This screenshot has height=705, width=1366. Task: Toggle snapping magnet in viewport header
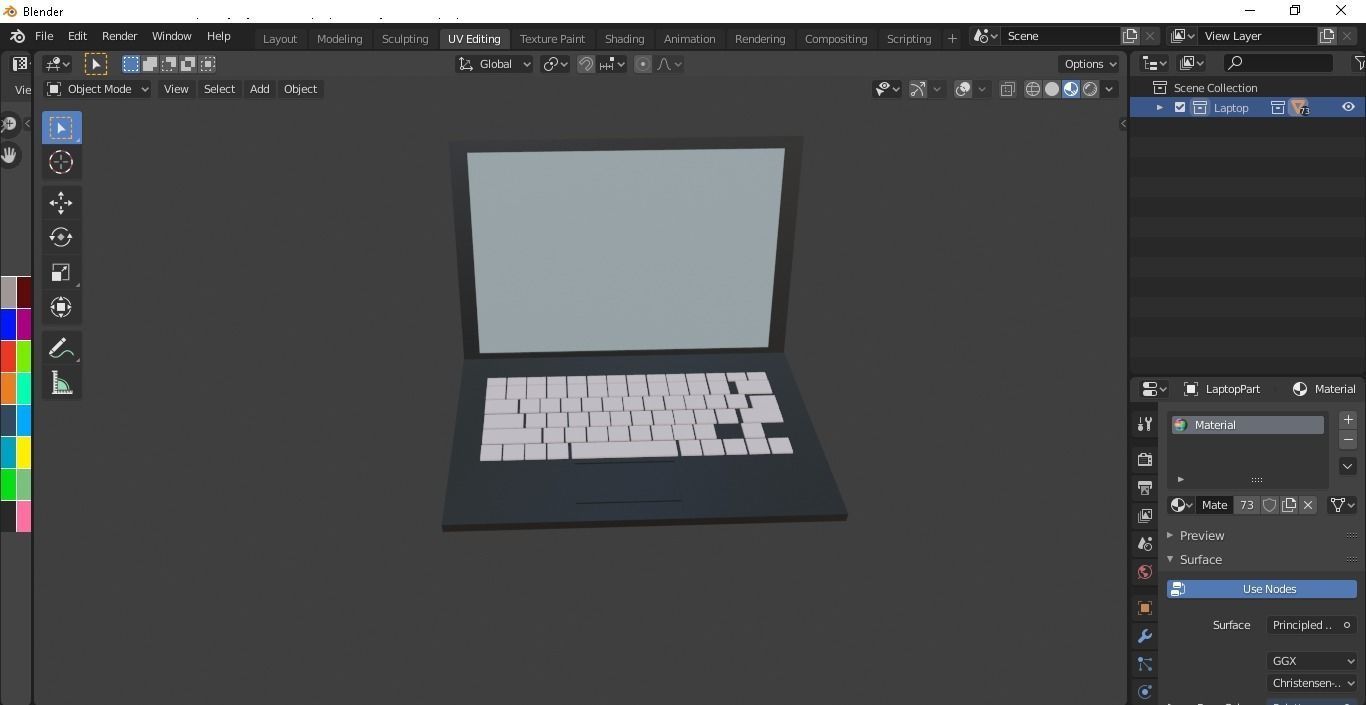click(586, 64)
